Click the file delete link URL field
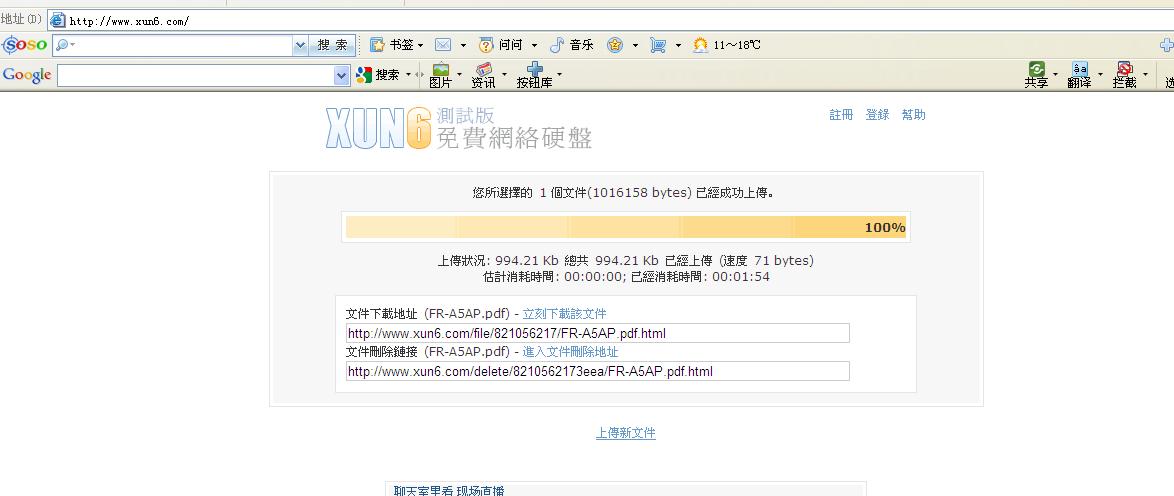The image size is (1174, 496). tap(597, 371)
